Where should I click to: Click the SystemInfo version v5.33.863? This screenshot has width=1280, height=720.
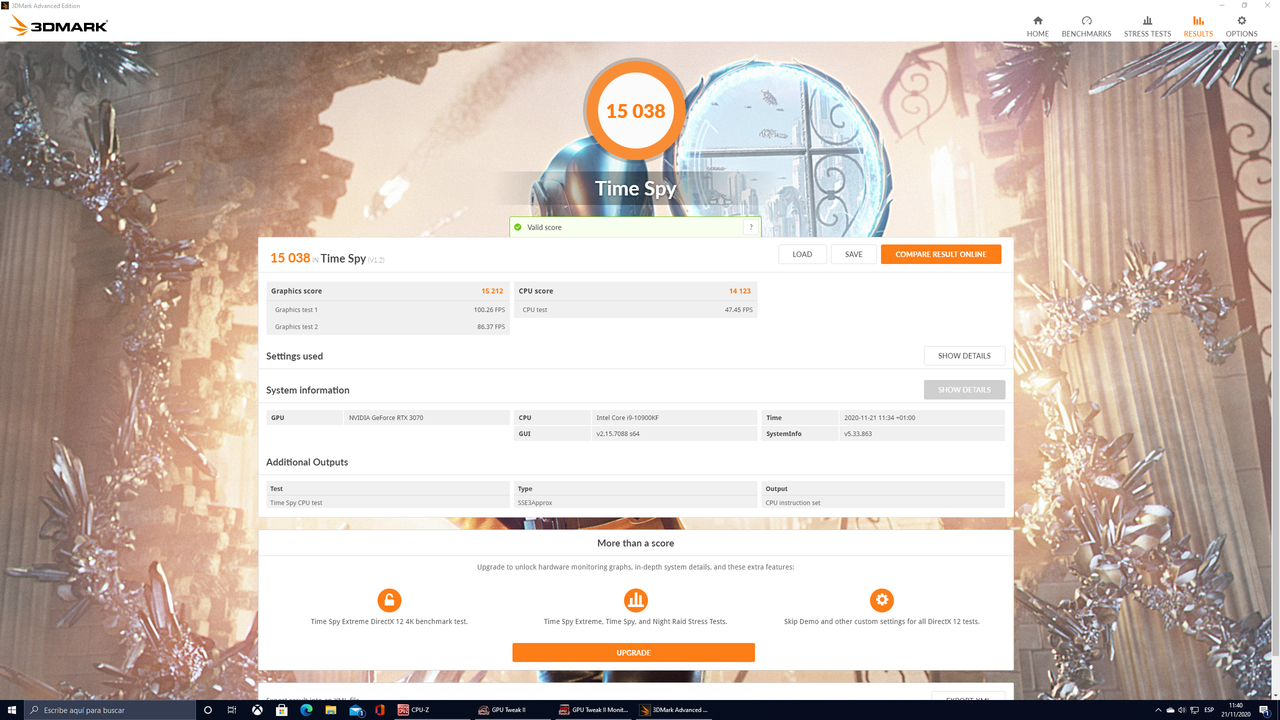pyautogui.click(x=858, y=434)
